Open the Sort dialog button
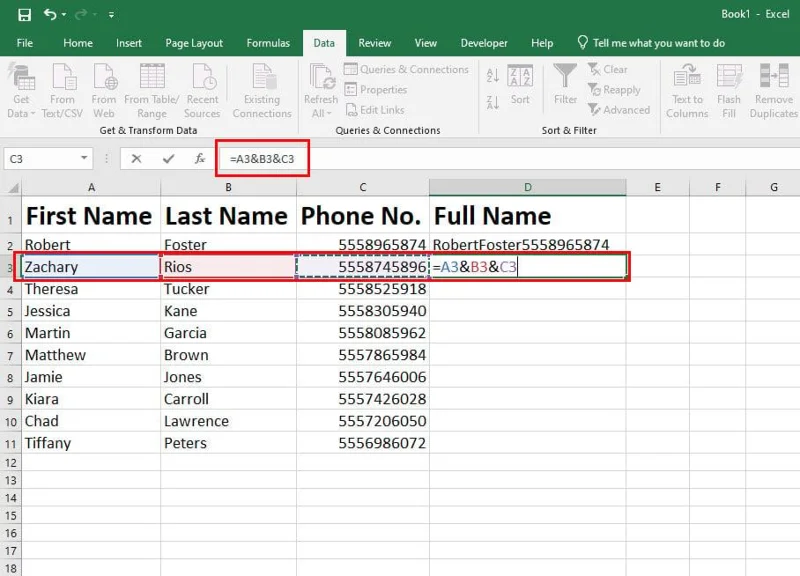The height and width of the screenshot is (576, 800). pyautogui.click(x=520, y=84)
